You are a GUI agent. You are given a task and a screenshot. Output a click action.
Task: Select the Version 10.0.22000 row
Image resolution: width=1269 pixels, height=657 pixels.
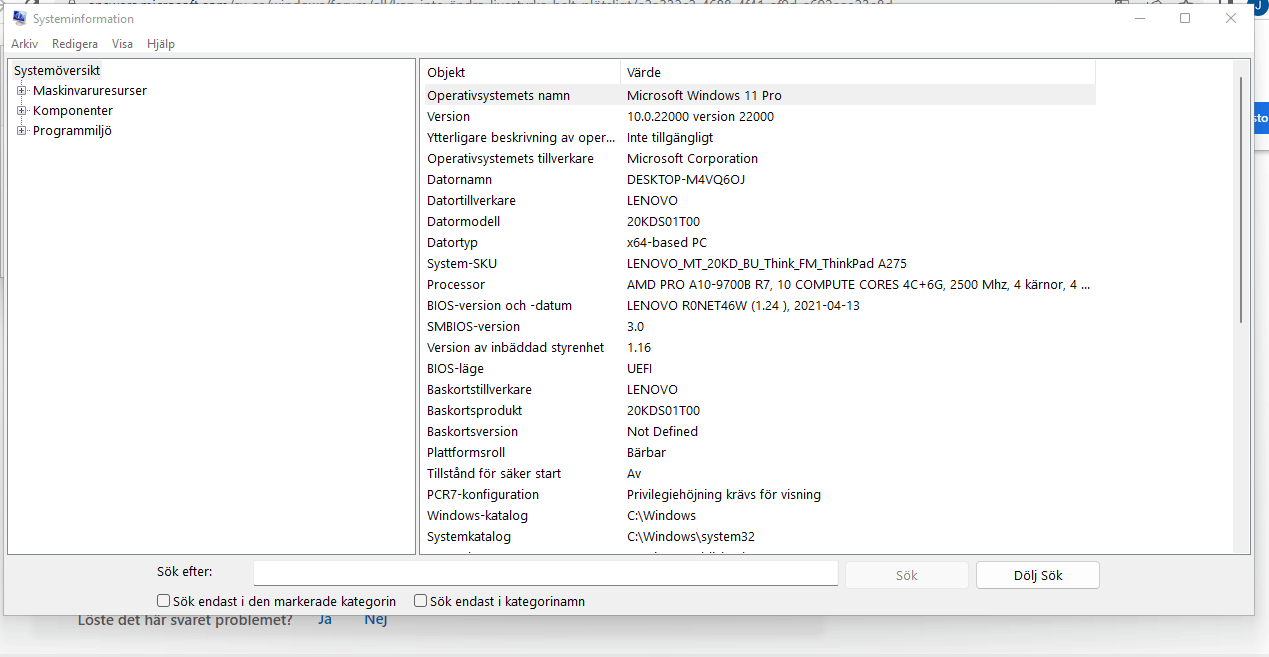[758, 116]
